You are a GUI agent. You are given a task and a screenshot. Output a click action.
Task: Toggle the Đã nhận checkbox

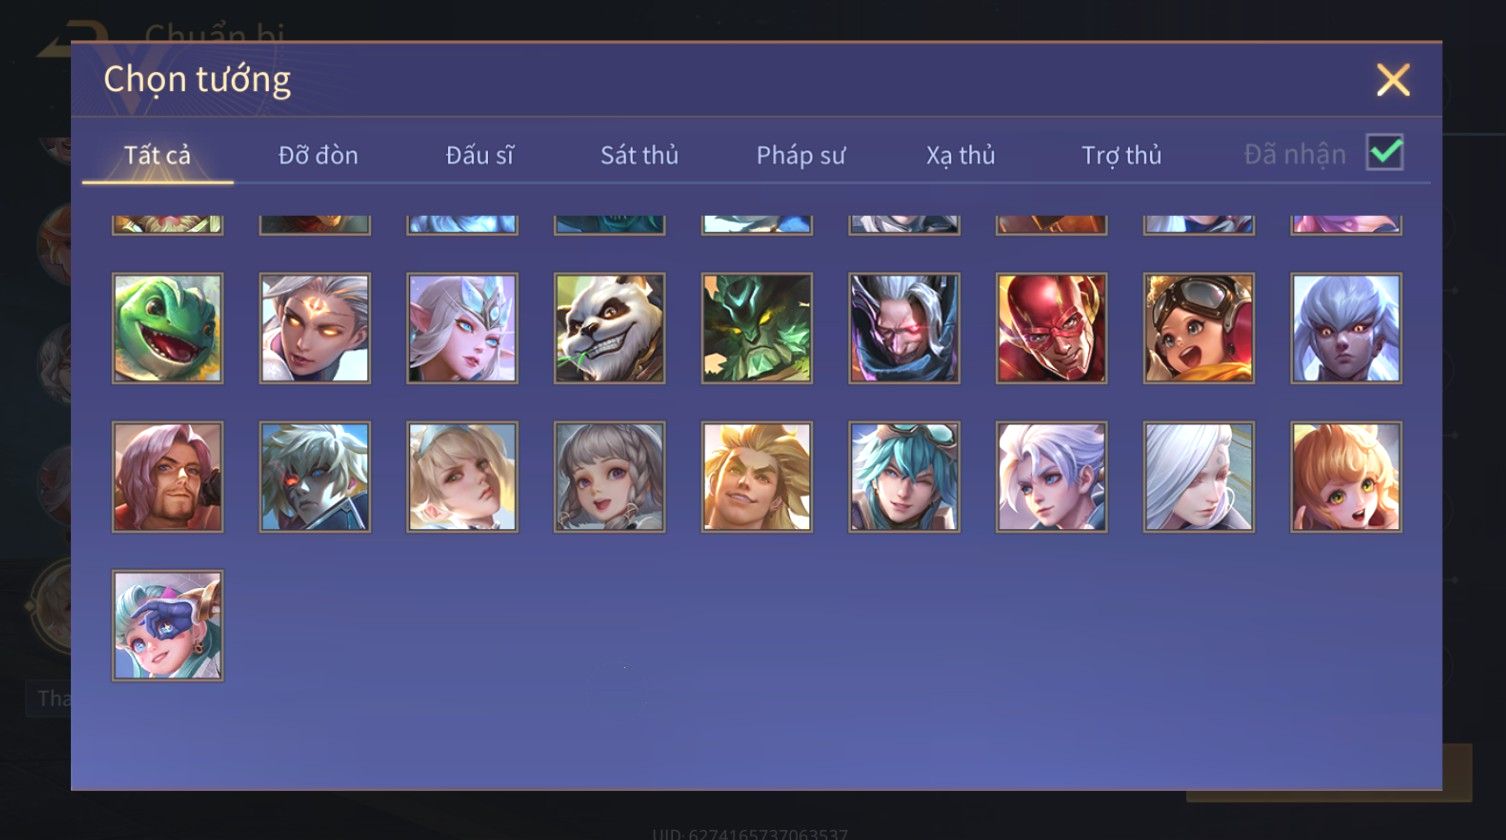[x=1385, y=153]
